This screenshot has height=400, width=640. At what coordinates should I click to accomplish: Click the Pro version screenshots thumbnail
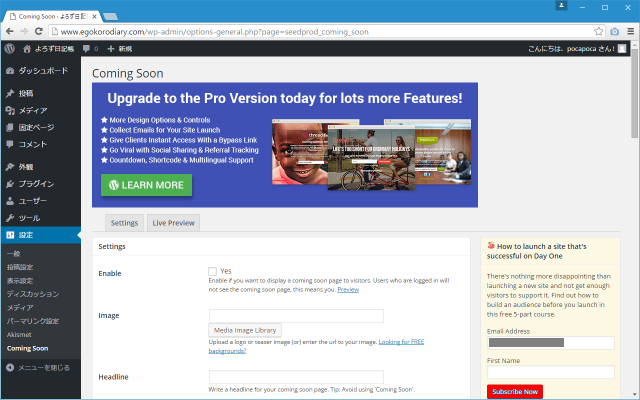pos(371,154)
